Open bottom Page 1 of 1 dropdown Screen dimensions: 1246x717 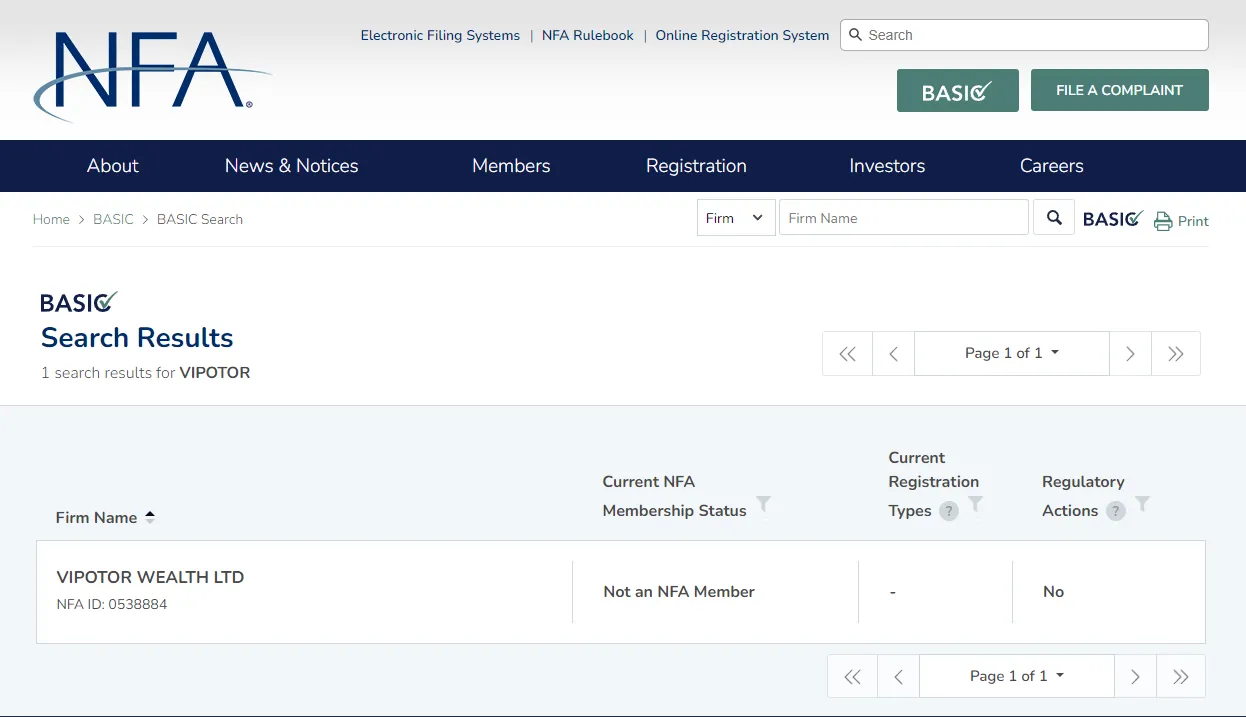tap(1017, 676)
